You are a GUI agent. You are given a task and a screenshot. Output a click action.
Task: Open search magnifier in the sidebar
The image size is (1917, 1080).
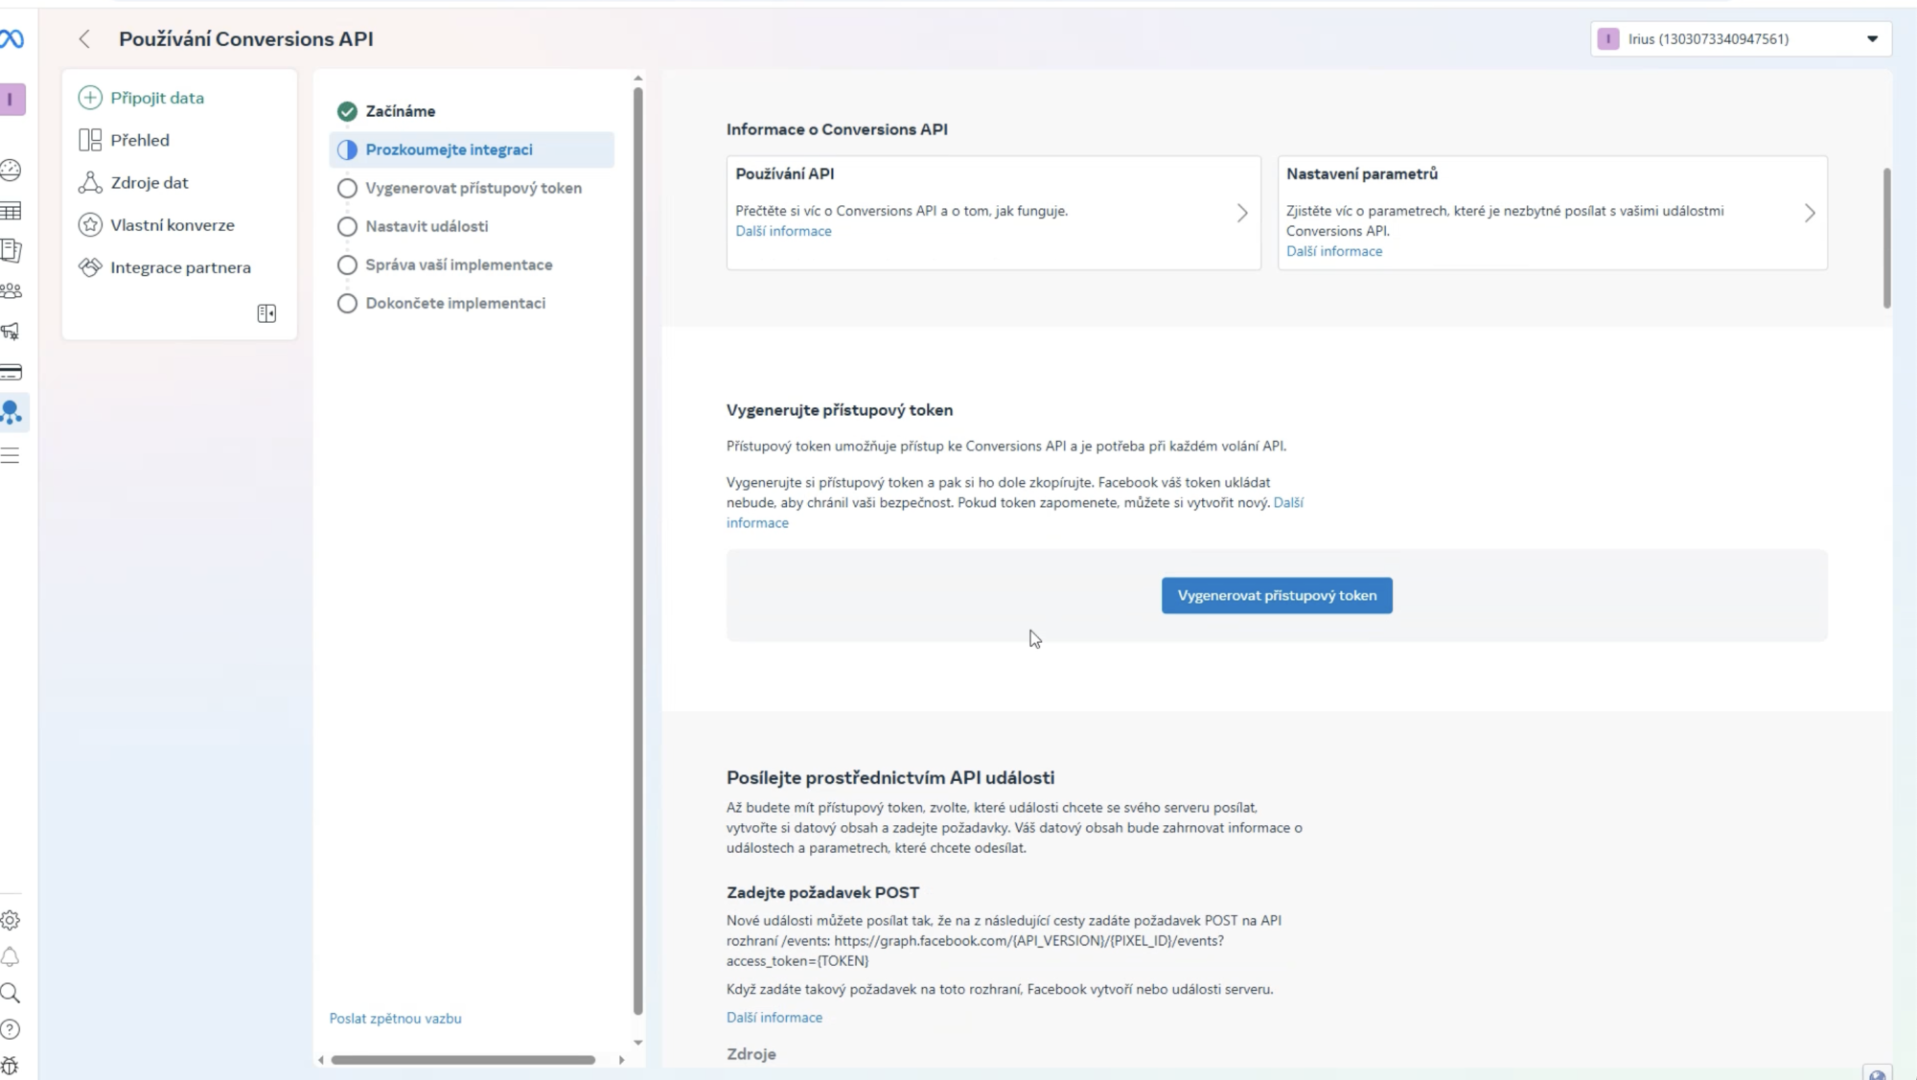tap(10, 993)
